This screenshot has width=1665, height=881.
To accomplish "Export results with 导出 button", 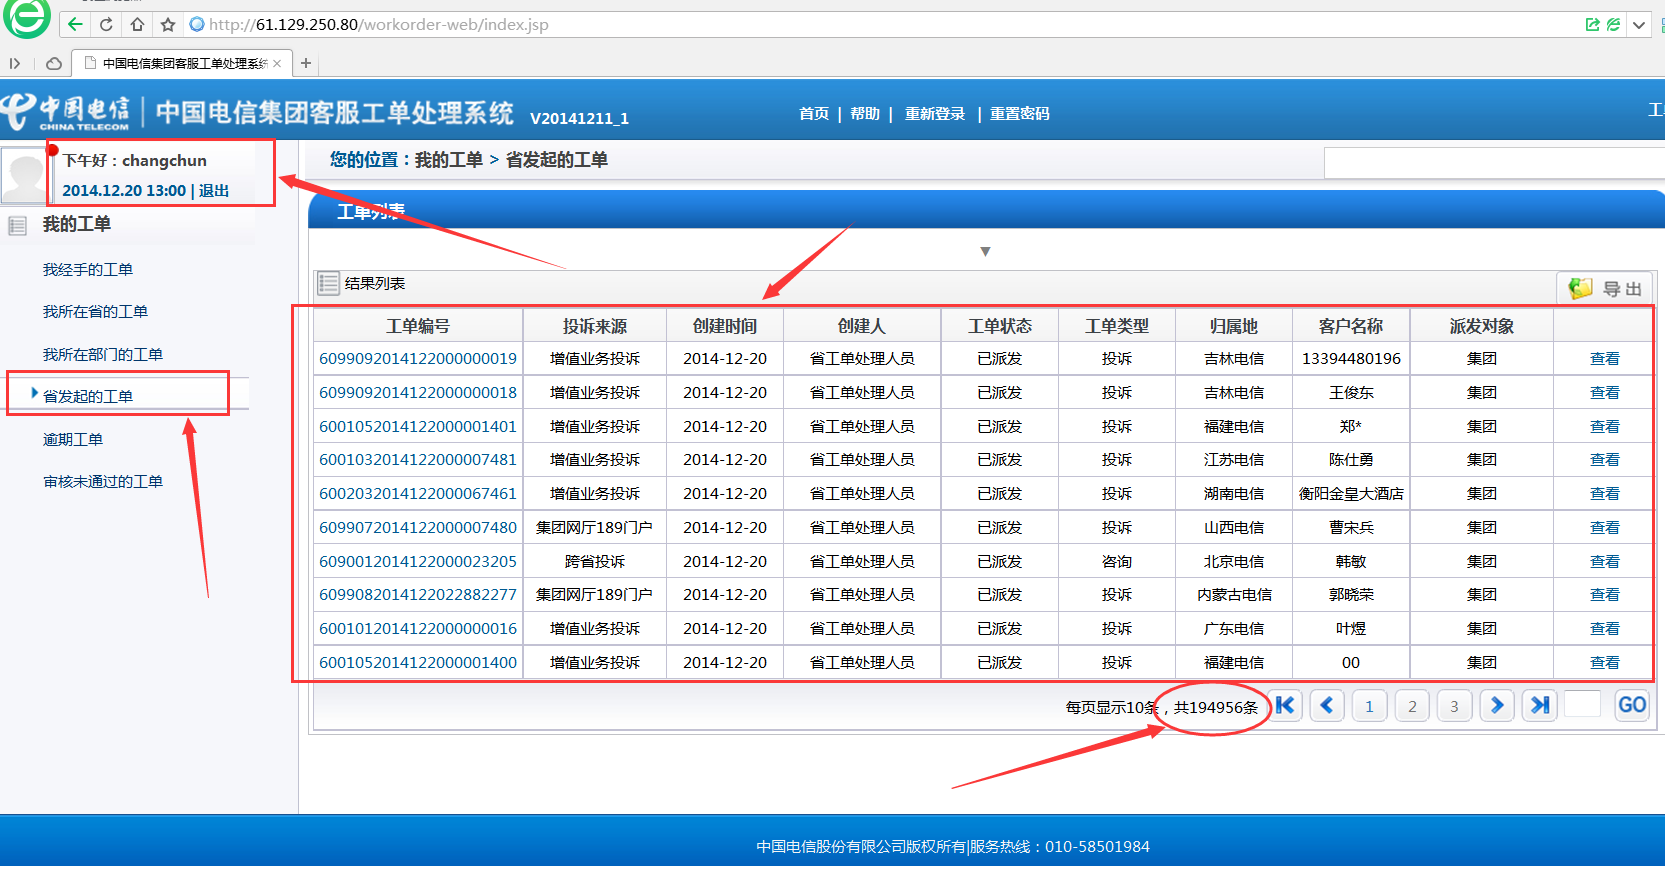I will coord(1605,288).
